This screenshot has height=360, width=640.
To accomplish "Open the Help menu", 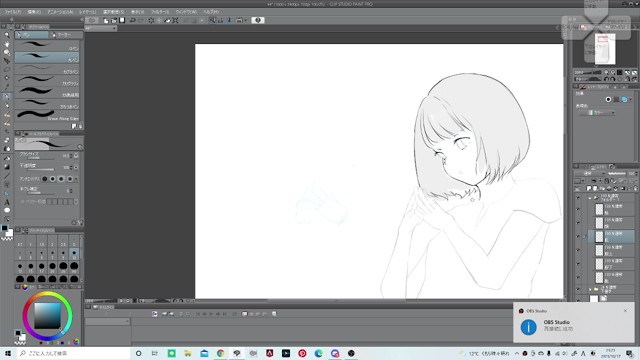I will coord(211,12).
